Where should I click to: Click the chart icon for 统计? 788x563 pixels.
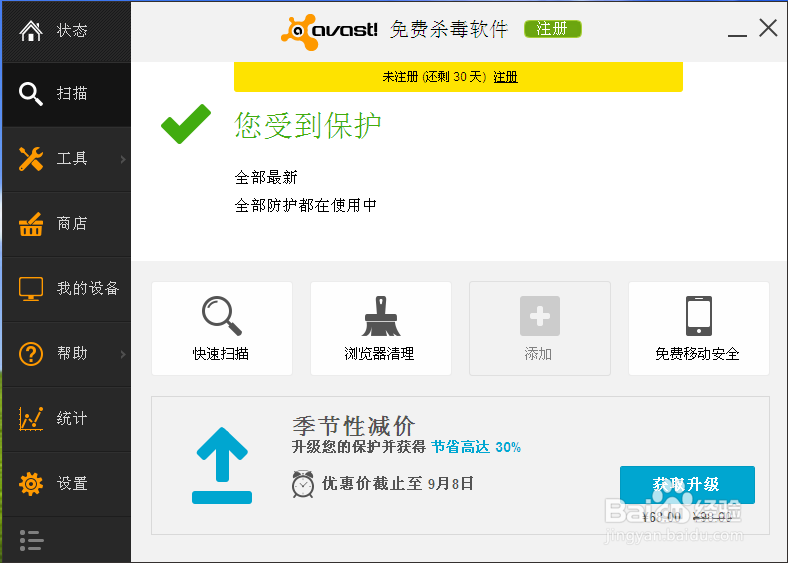31,419
